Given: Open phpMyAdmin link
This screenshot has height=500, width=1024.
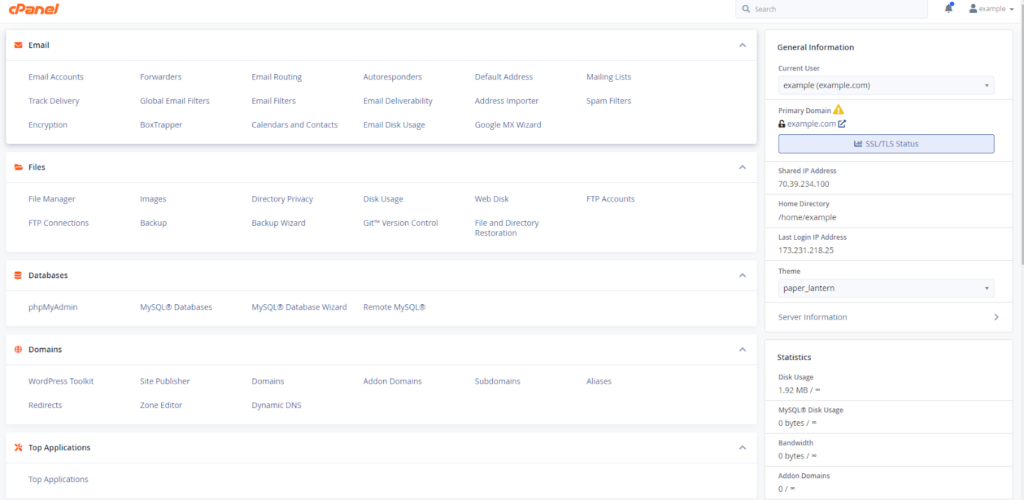Looking at the screenshot, I should point(53,307).
